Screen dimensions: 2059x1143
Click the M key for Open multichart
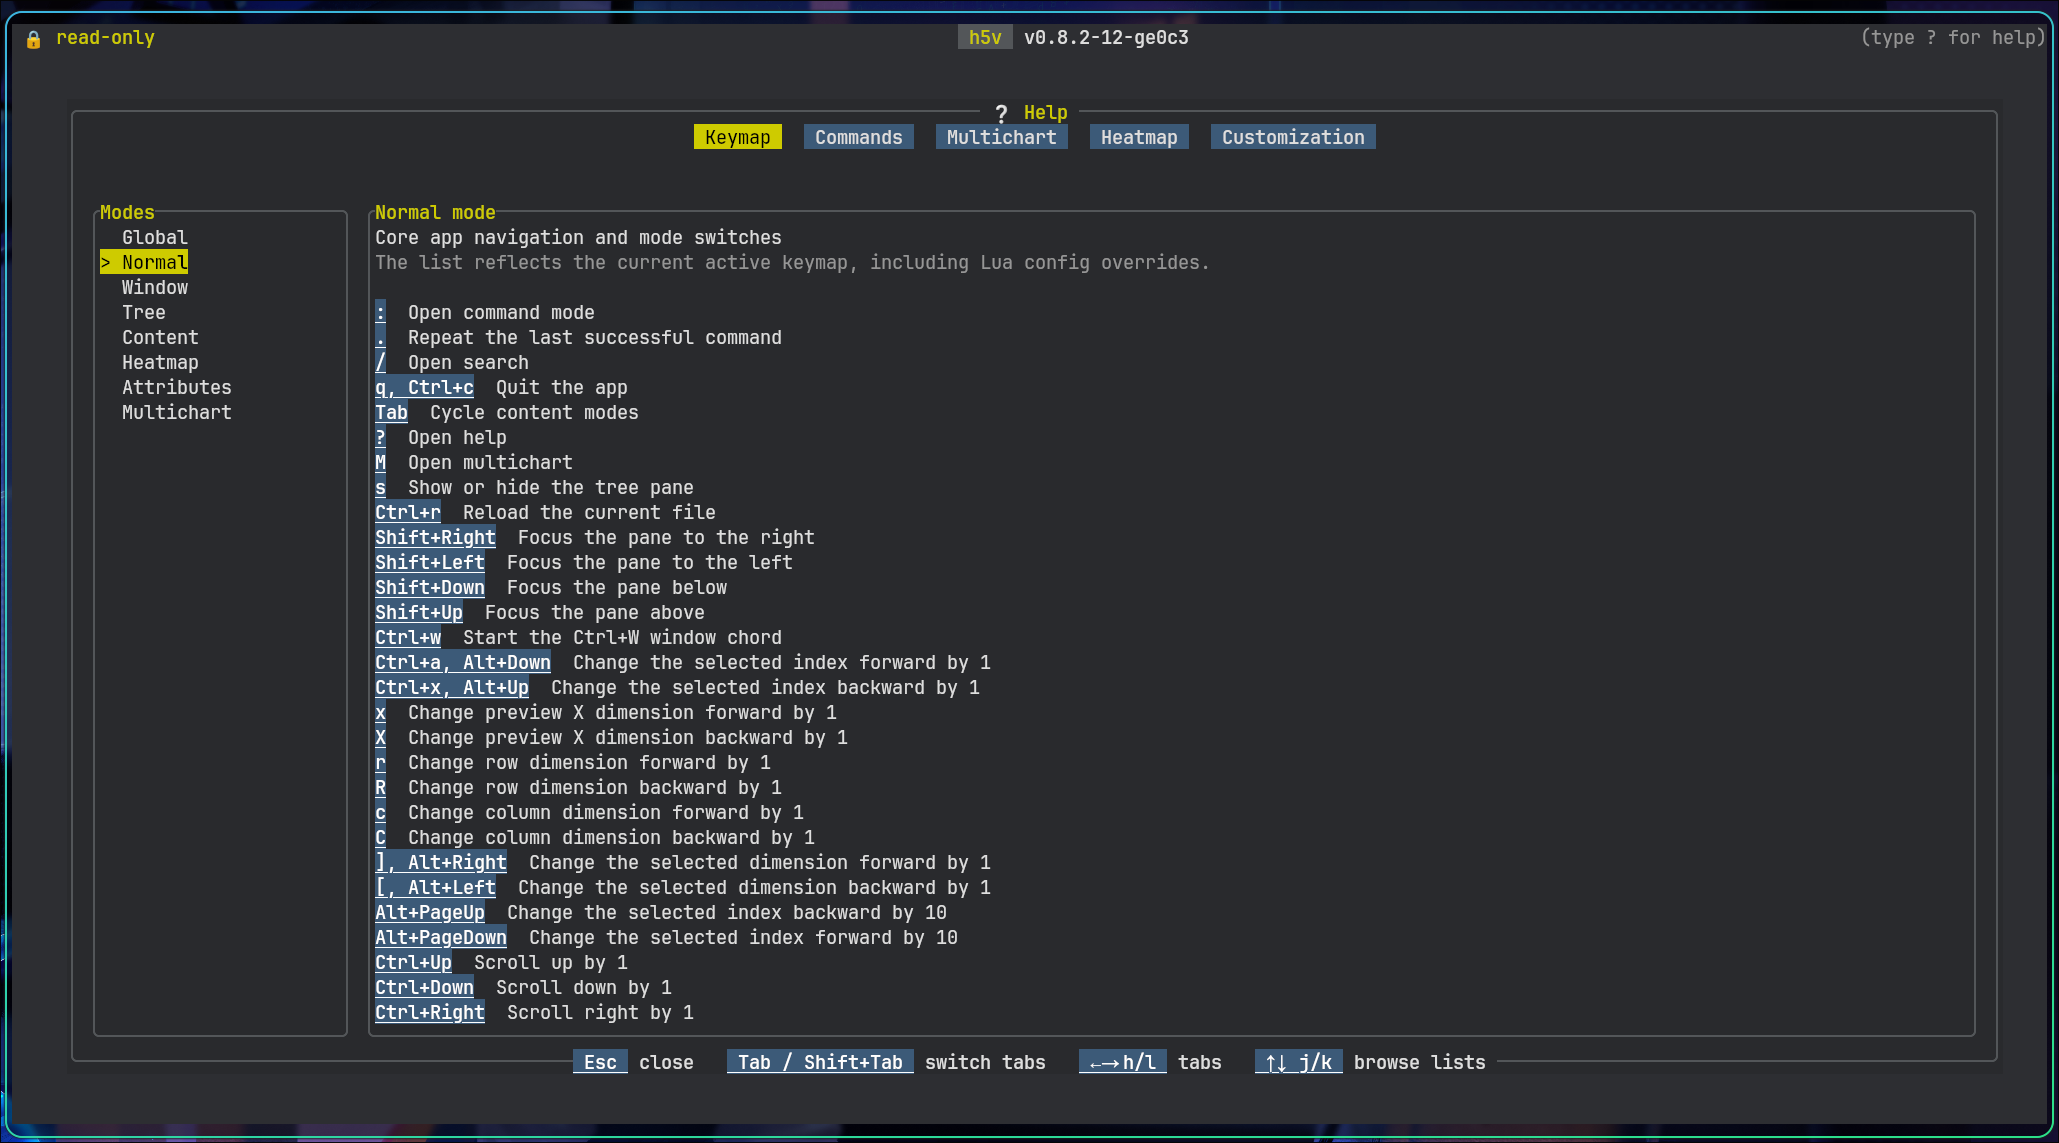coord(380,463)
